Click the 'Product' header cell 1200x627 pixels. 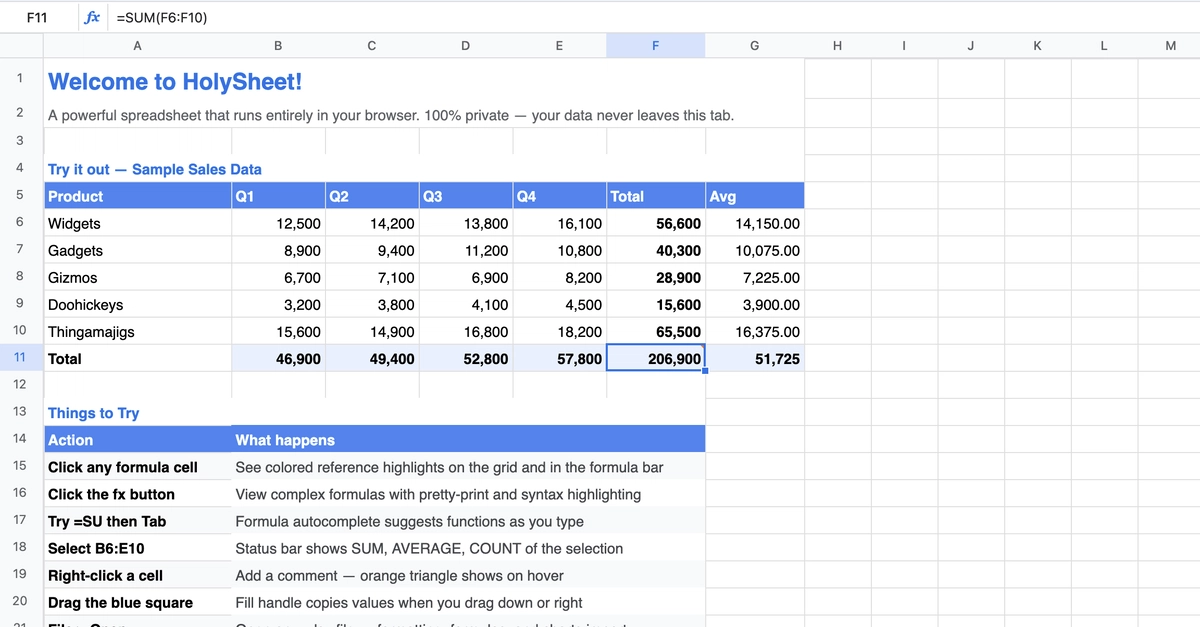click(x=138, y=196)
